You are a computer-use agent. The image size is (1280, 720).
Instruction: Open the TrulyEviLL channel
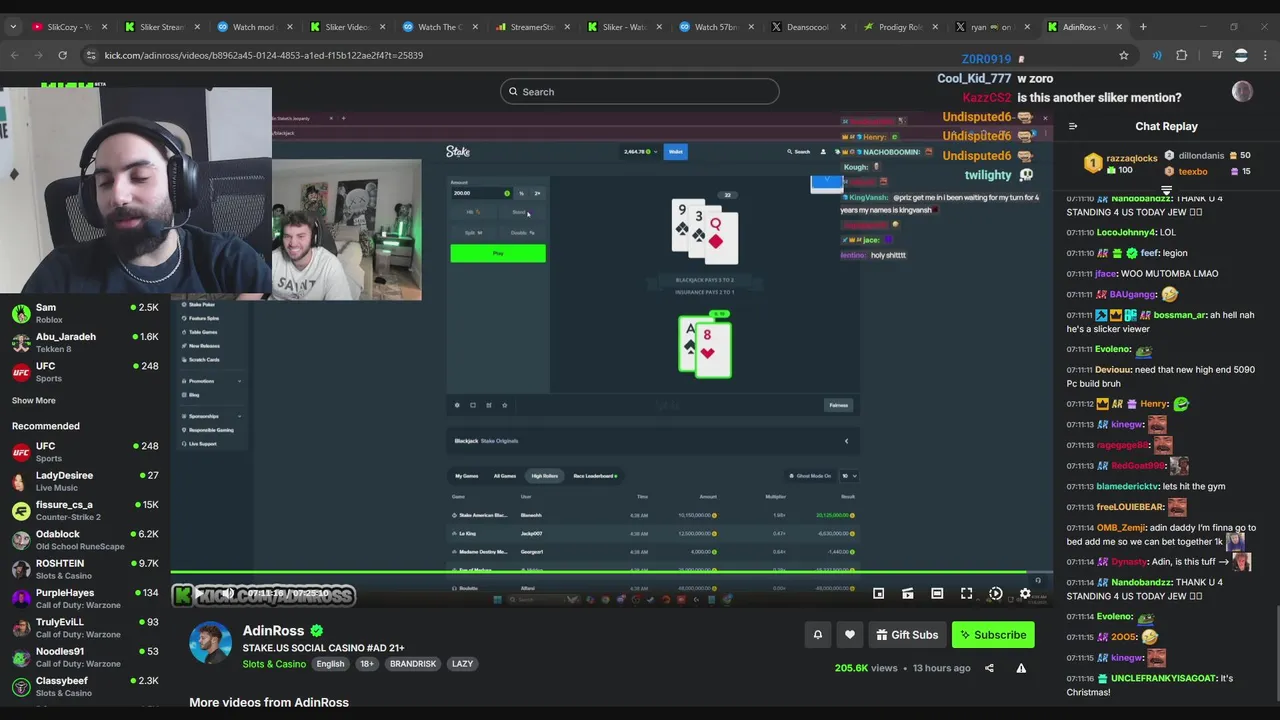click(x=85, y=628)
